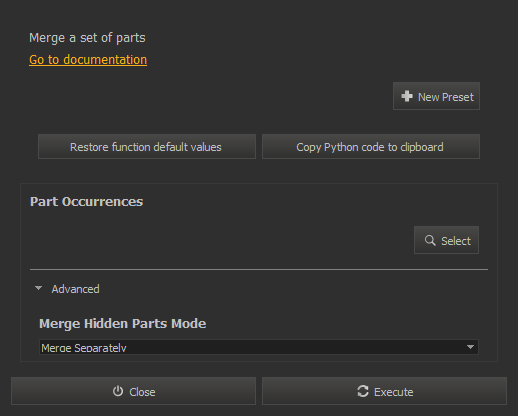
Task: Click the power icon on Close
Action: [118, 391]
